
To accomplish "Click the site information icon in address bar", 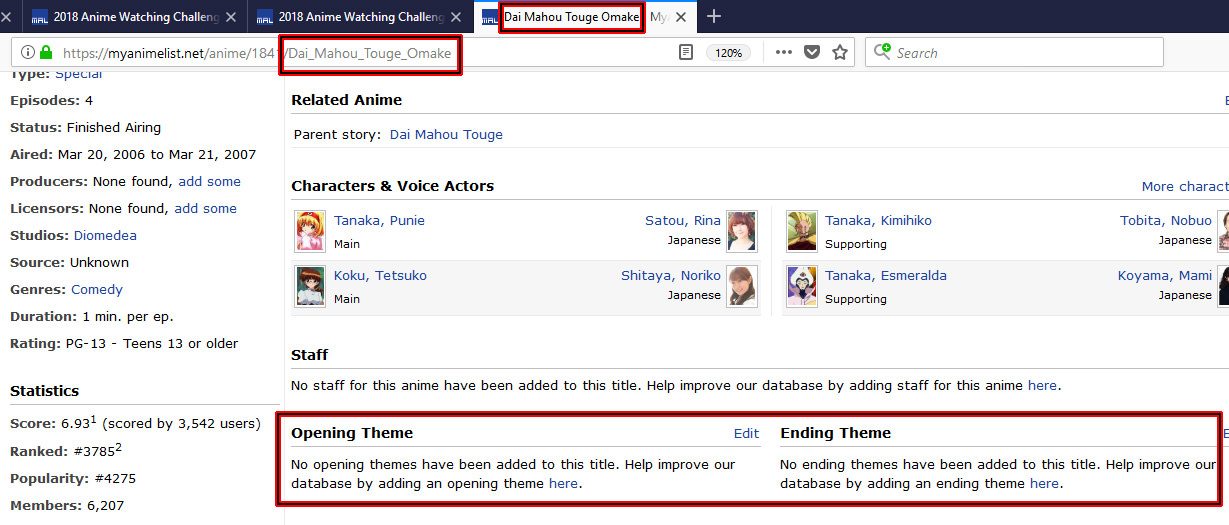I will (27, 53).
